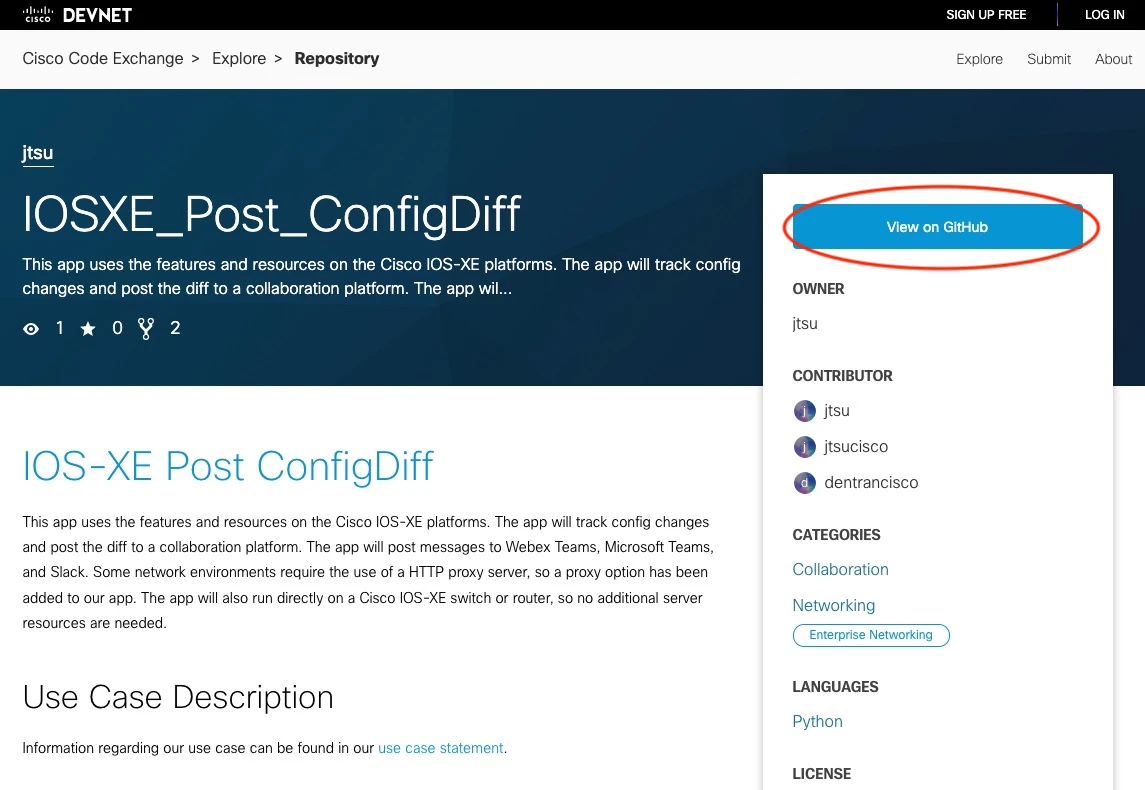
Task: Click the LICENSE section label
Action: point(822,774)
